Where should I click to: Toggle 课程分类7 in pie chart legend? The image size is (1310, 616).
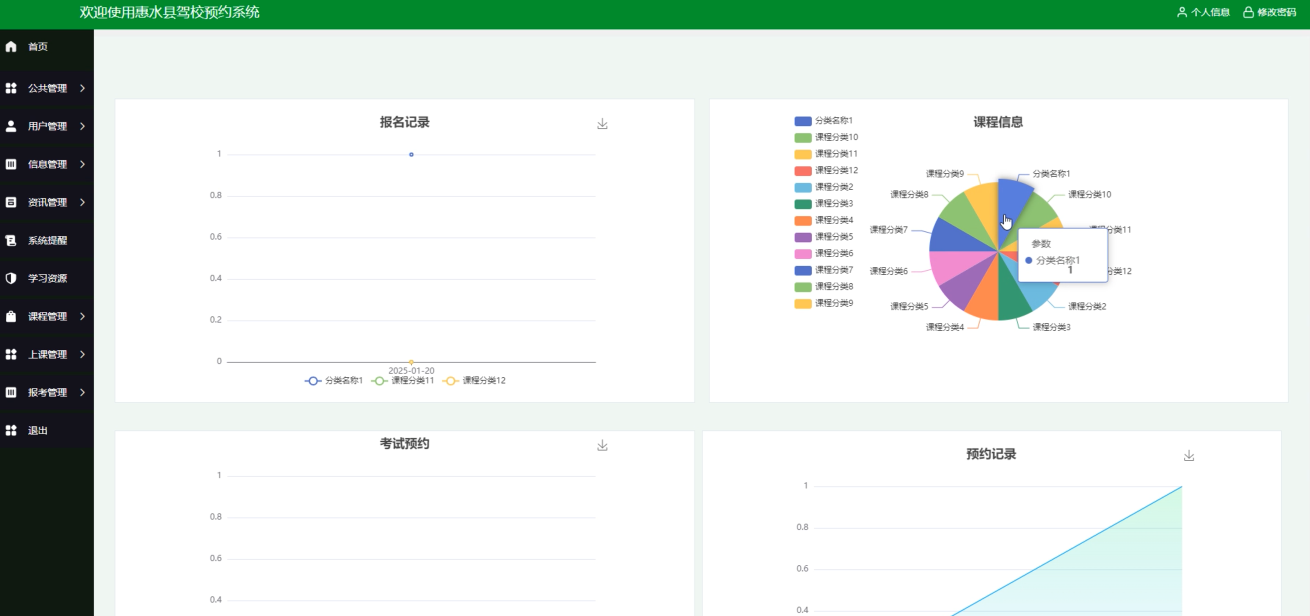pos(824,270)
